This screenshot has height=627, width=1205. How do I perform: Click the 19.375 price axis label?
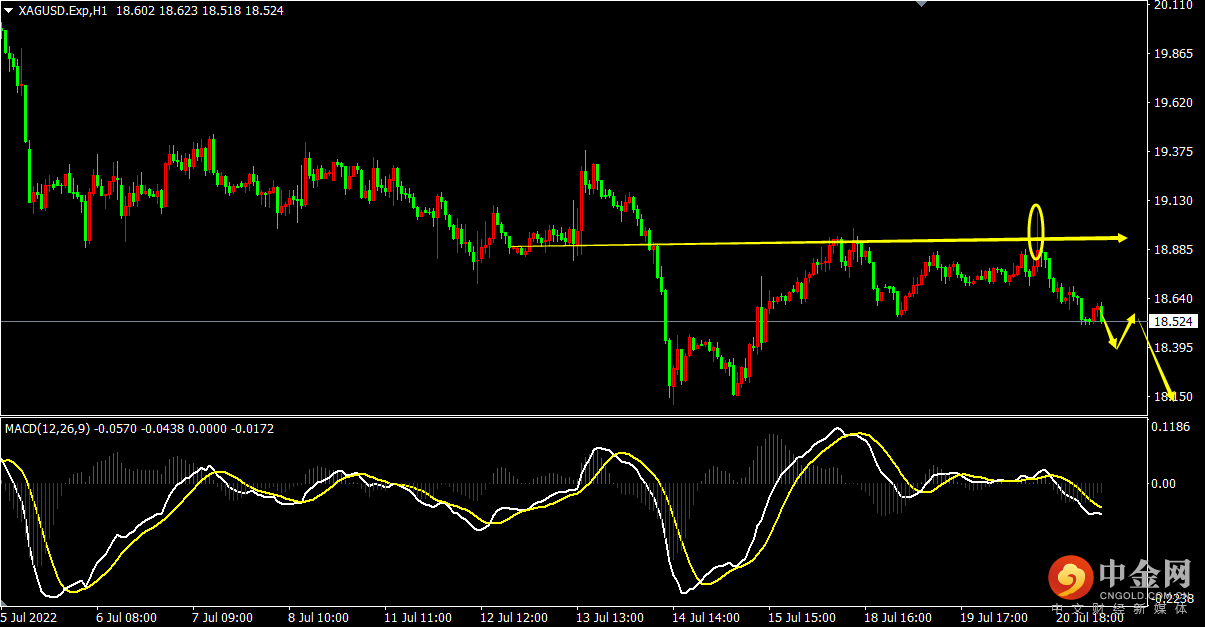(1173, 152)
